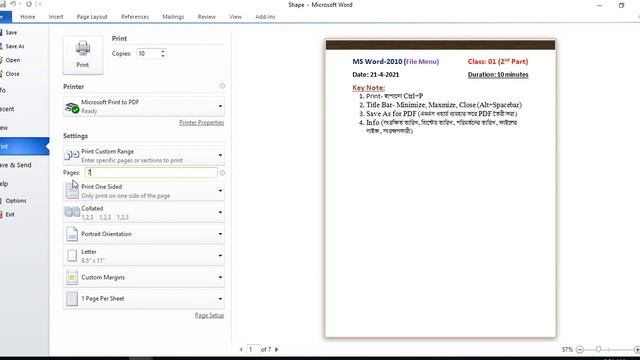Screen dimensions: 640x360
Task: Click the customize Quick Access Toolbar arrow
Action: pos(39,4)
